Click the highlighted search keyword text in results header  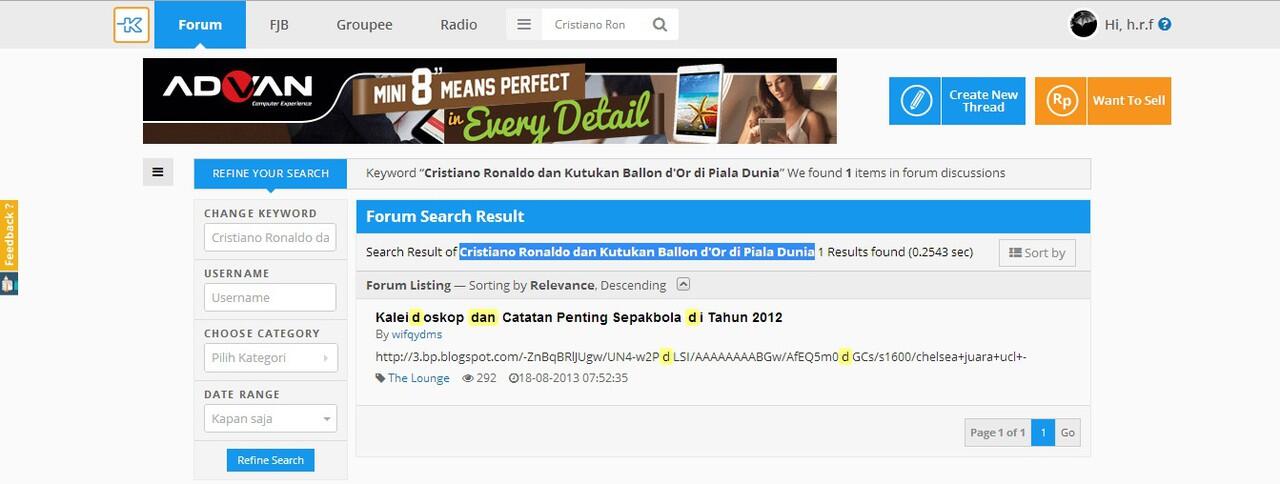point(637,252)
